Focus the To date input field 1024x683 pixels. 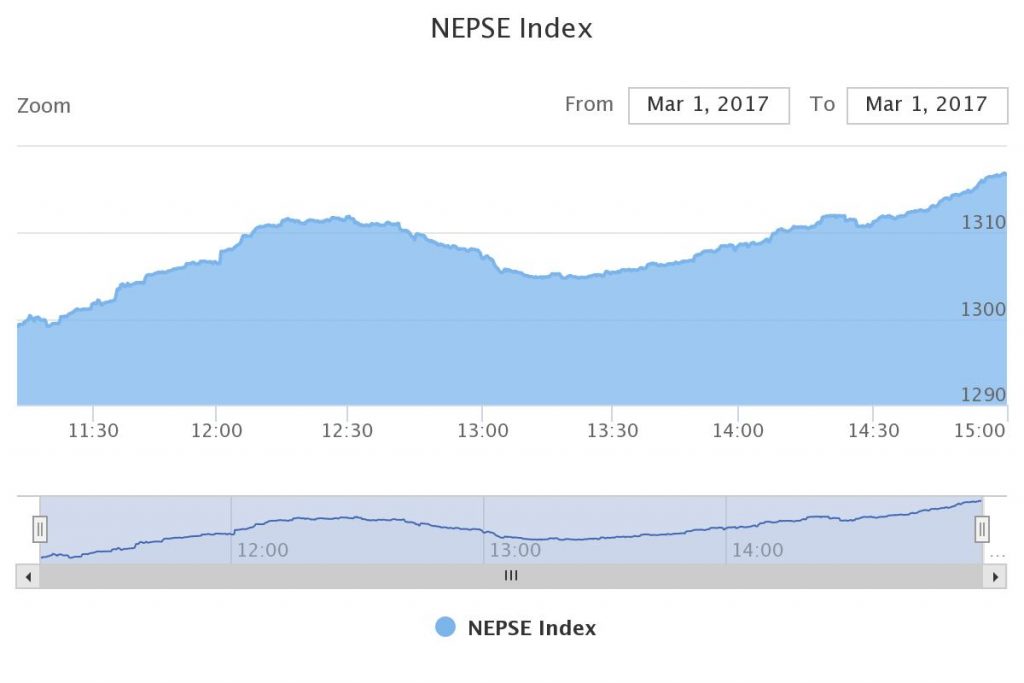(x=926, y=105)
